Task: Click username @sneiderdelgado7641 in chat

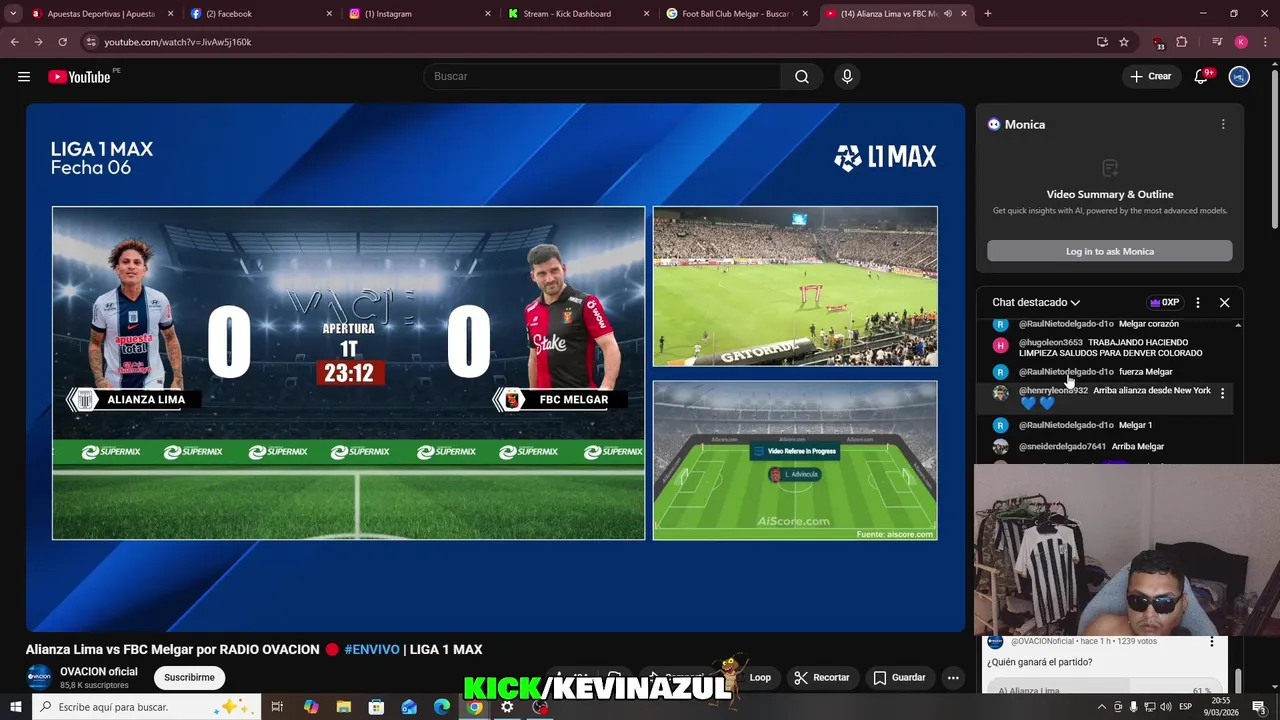Action: (1062, 447)
